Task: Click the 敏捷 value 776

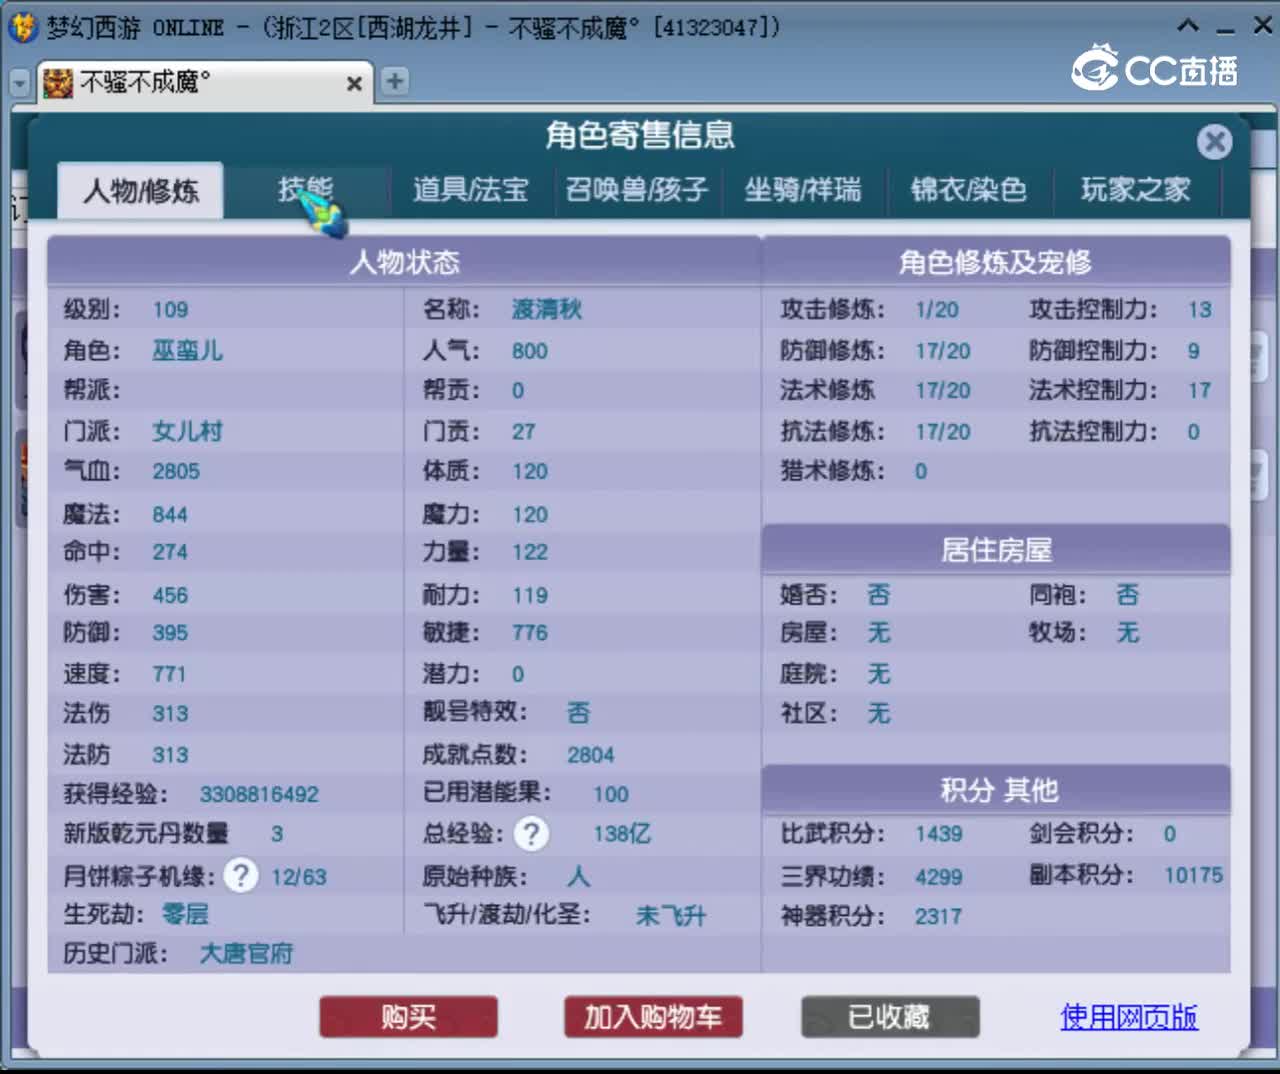Action: [x=530, y=633]
